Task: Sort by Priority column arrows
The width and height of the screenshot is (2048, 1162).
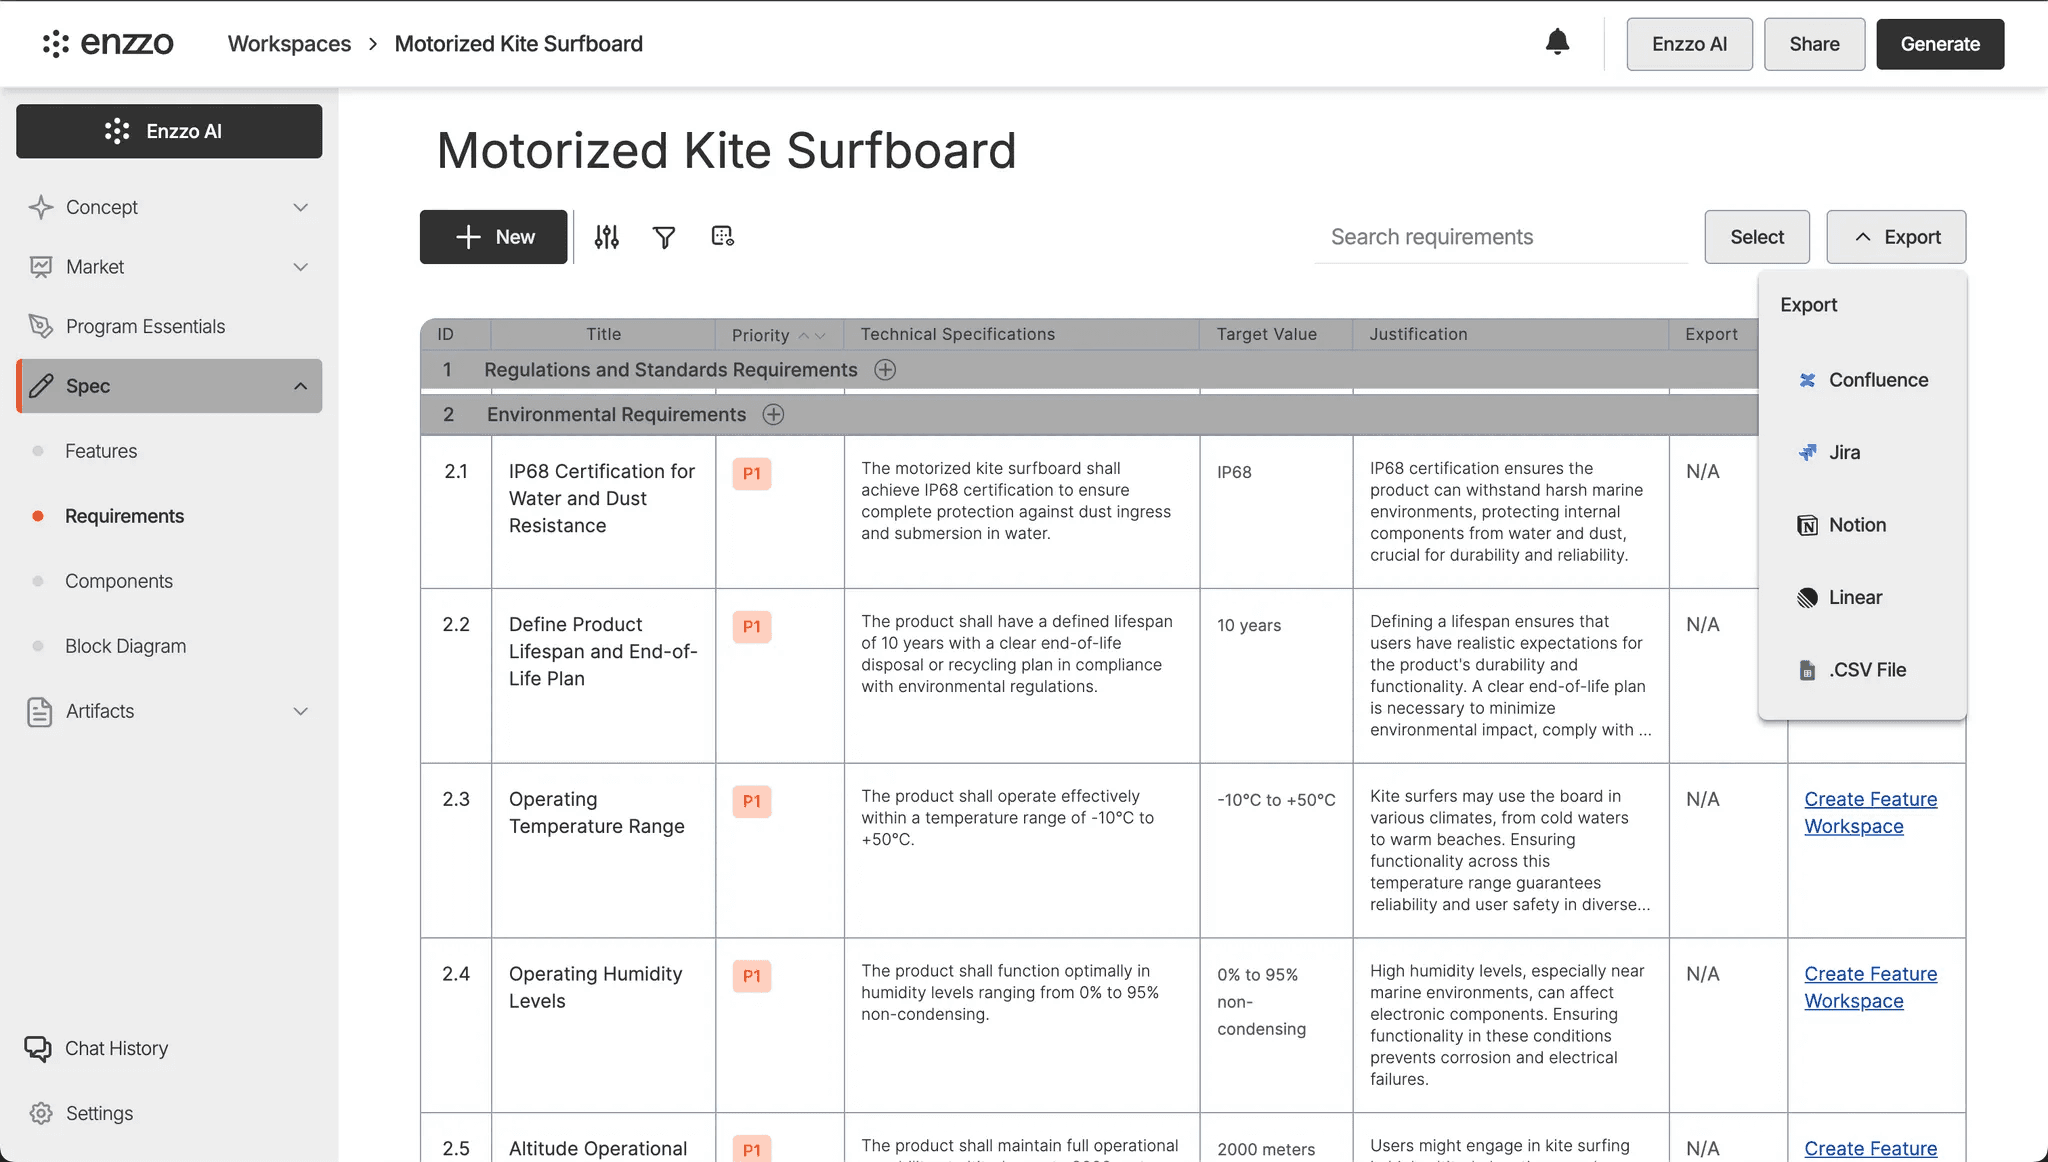Action: click(812, 335)
